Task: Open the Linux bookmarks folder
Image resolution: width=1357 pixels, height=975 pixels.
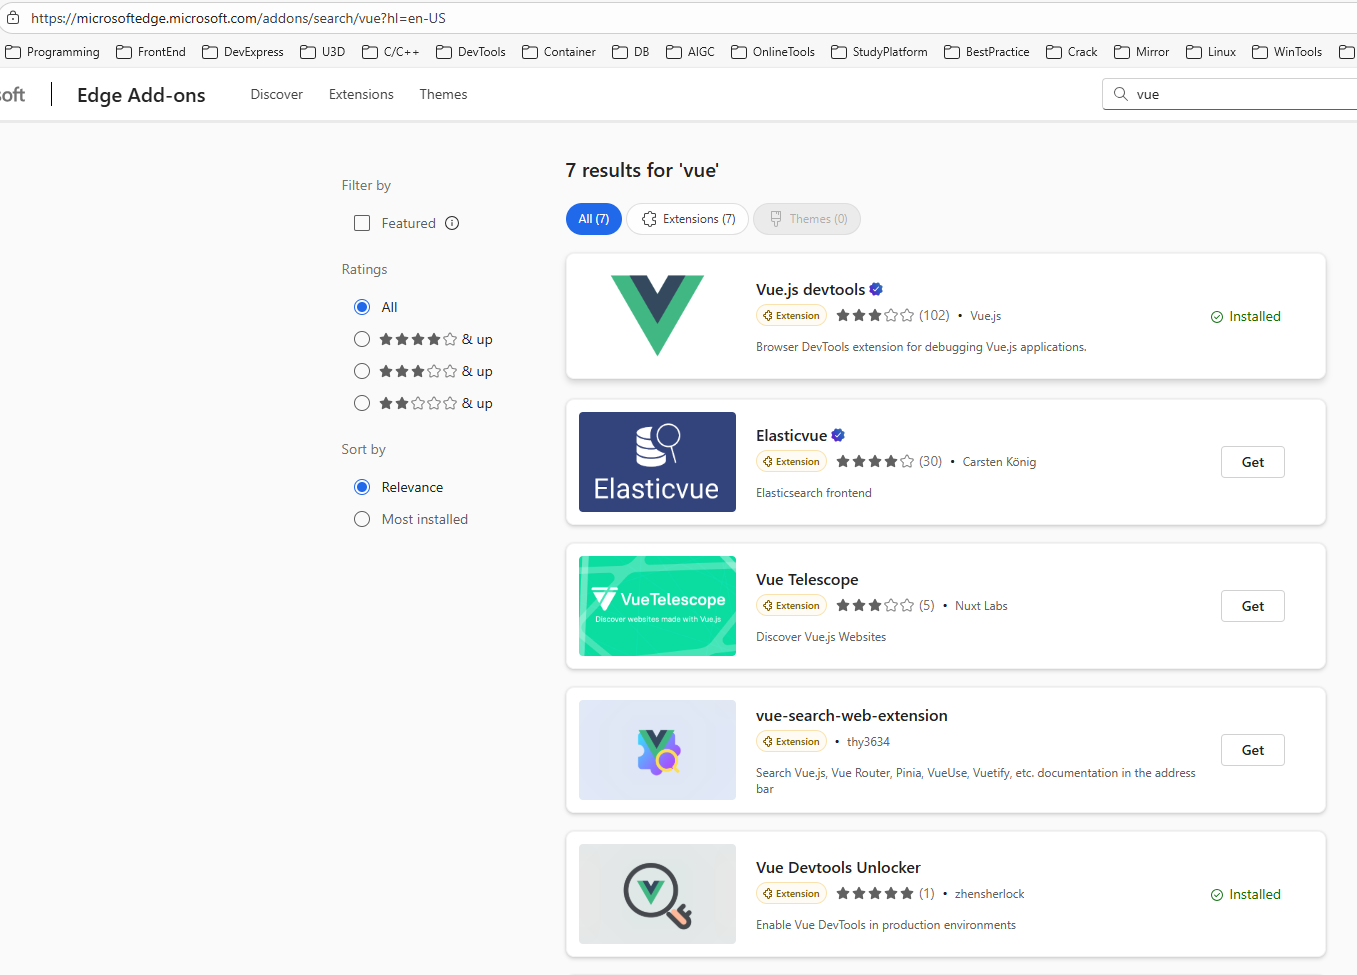Action: (x=1211, y=52)
